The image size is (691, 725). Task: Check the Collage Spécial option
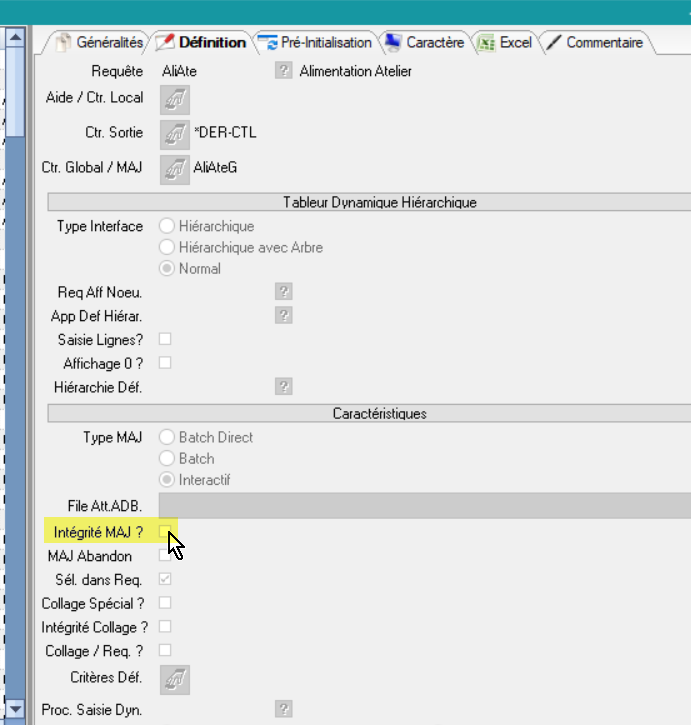tap(166, 603)
